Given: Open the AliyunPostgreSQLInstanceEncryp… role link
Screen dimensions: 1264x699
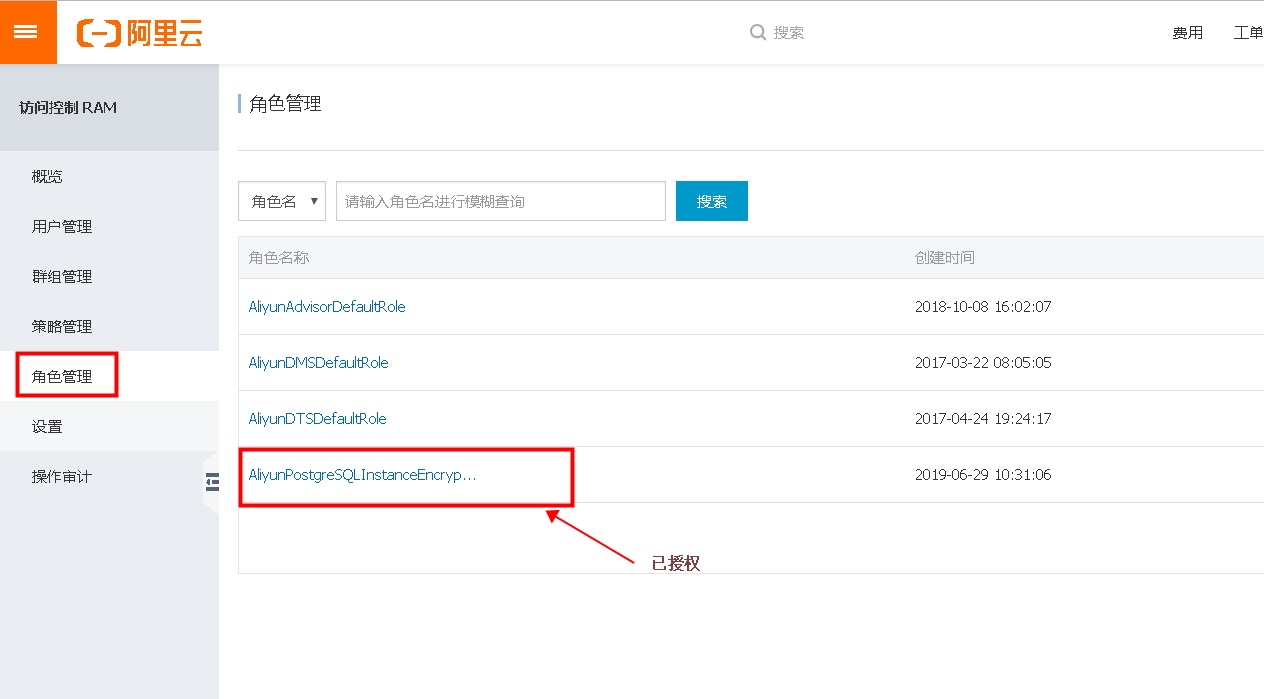Looking at the screenshot, I should [x=362, y=475].
